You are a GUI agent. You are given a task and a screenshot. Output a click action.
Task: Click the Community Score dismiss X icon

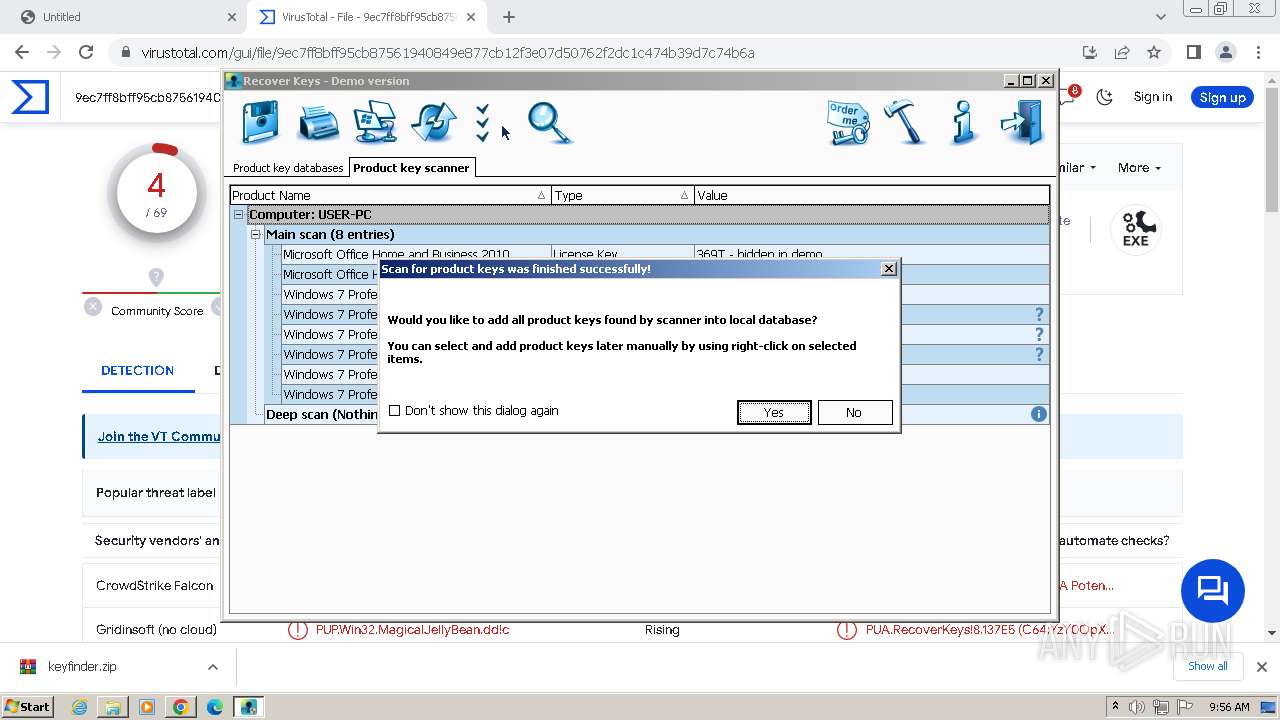coord(93,307)
